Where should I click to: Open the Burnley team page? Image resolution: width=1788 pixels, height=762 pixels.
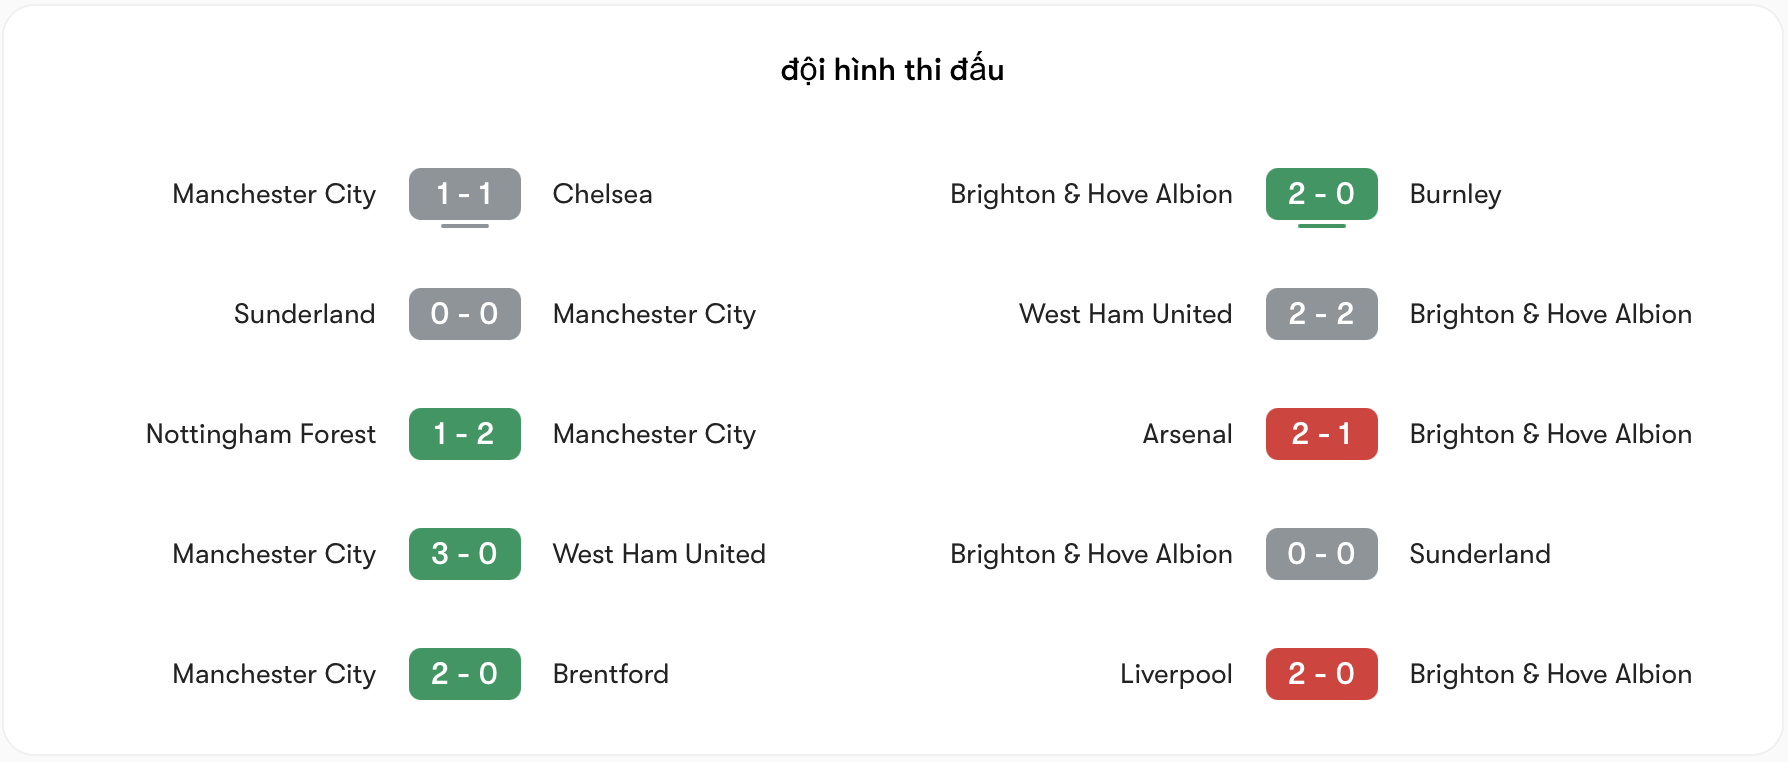[1455, 194]
